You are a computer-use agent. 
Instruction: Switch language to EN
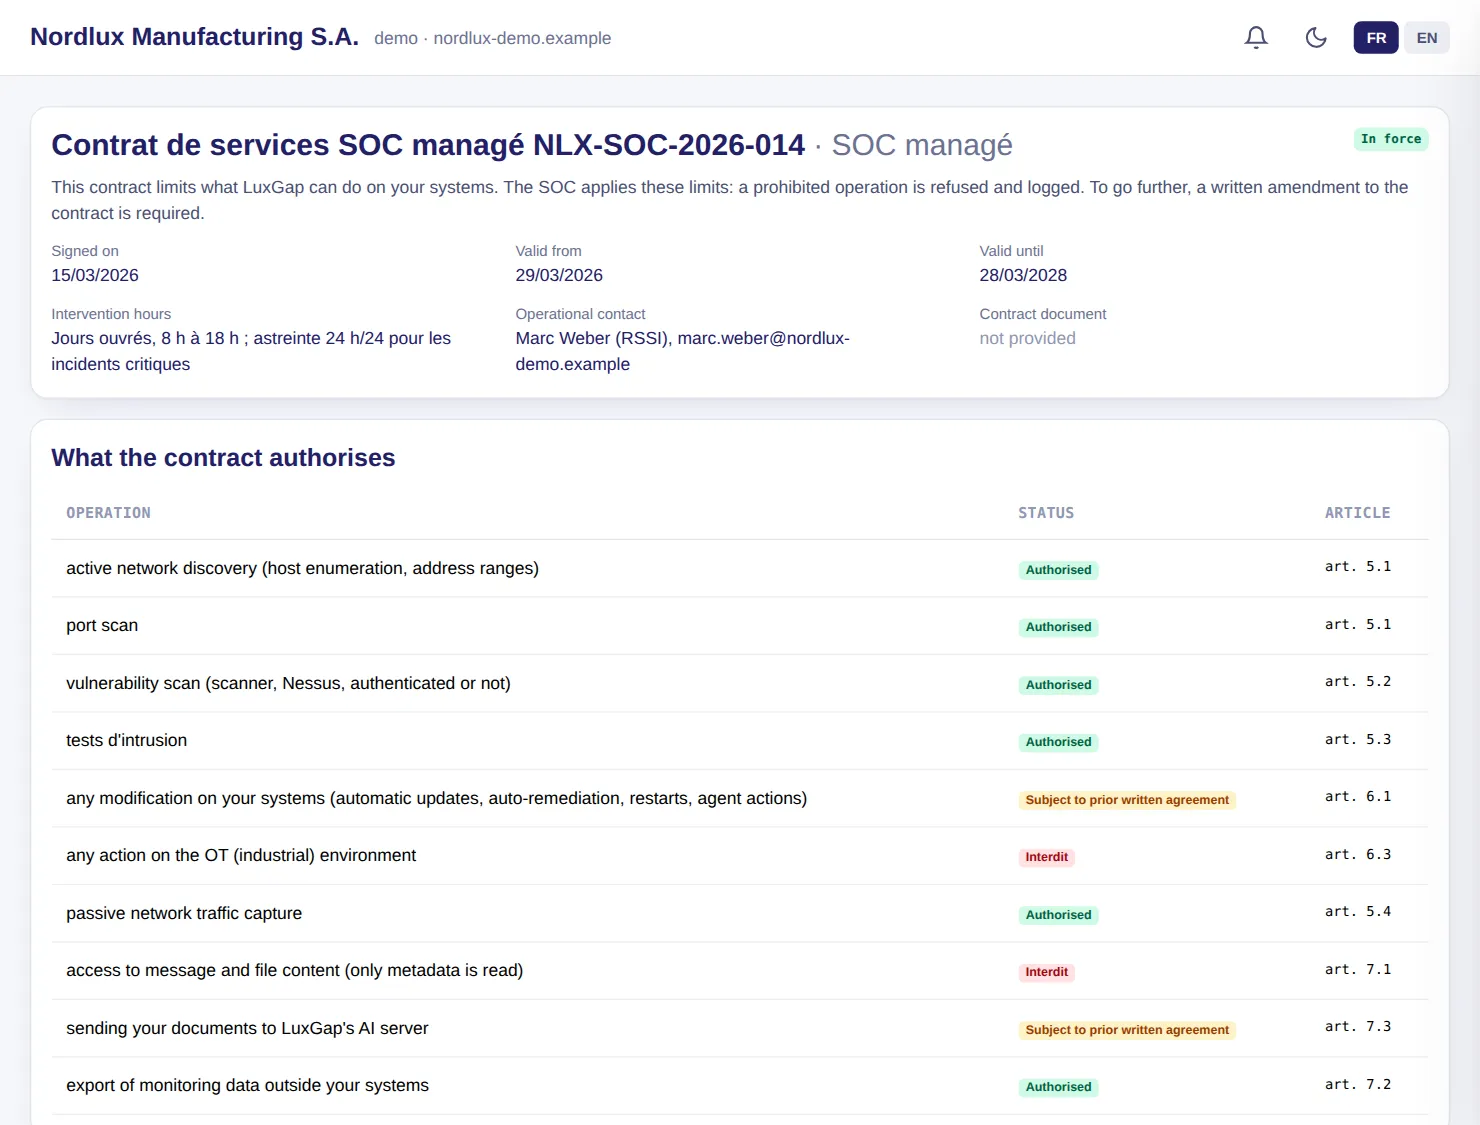click(1427, 38)
